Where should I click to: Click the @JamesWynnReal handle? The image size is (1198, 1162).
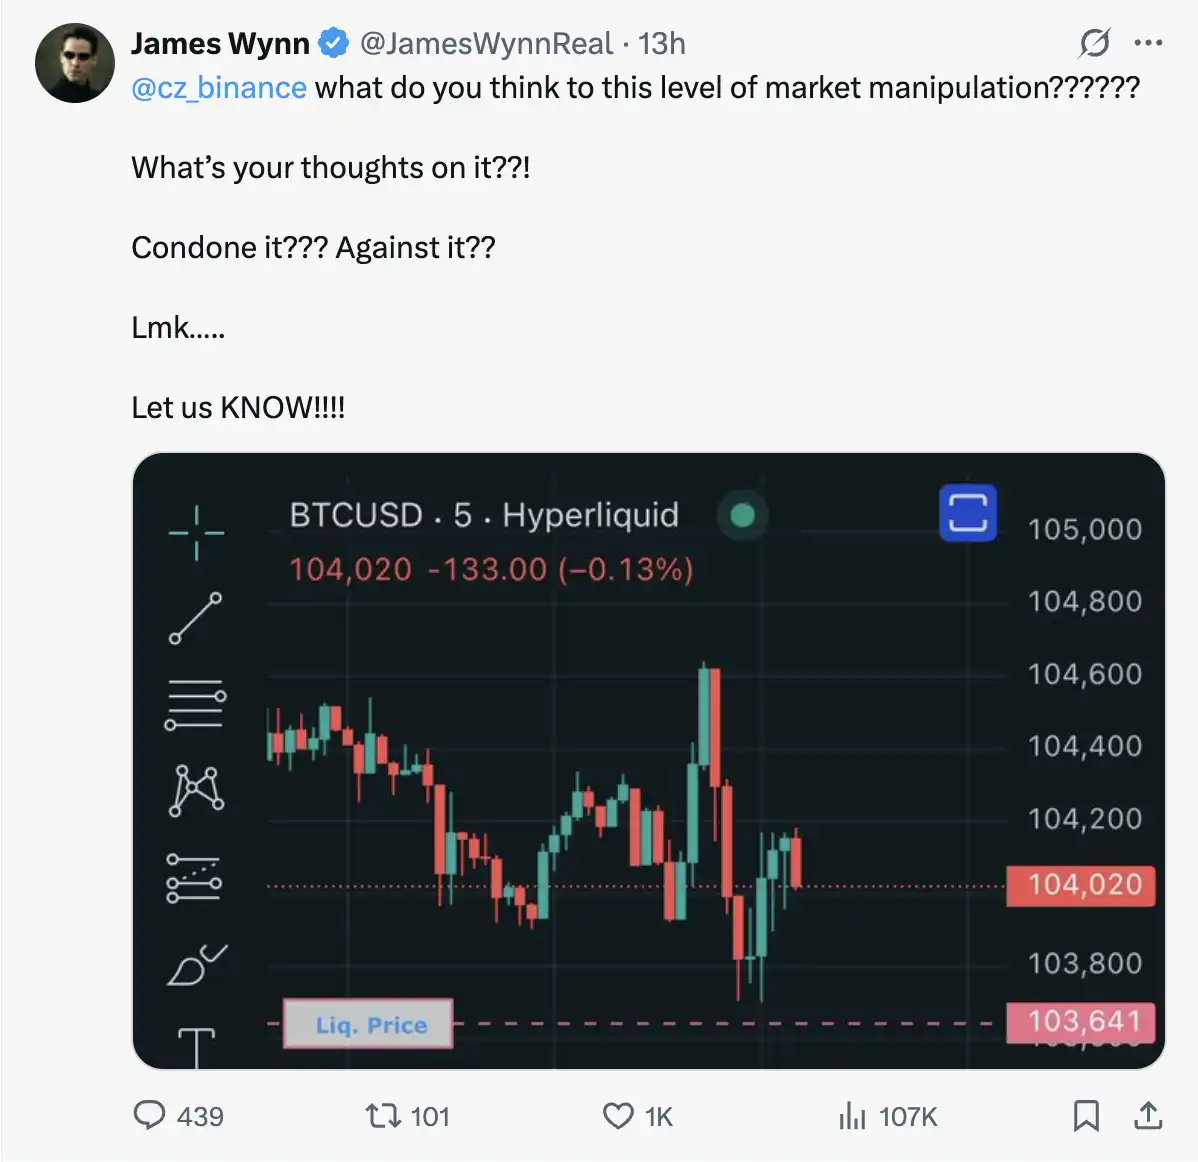pos(486,44)
